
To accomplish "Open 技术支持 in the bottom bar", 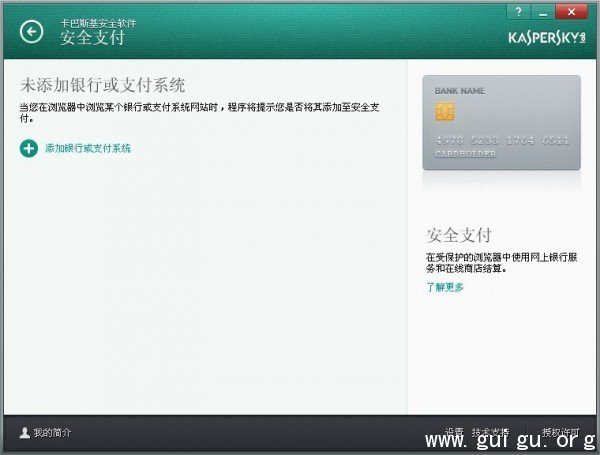I will (490, 432).
